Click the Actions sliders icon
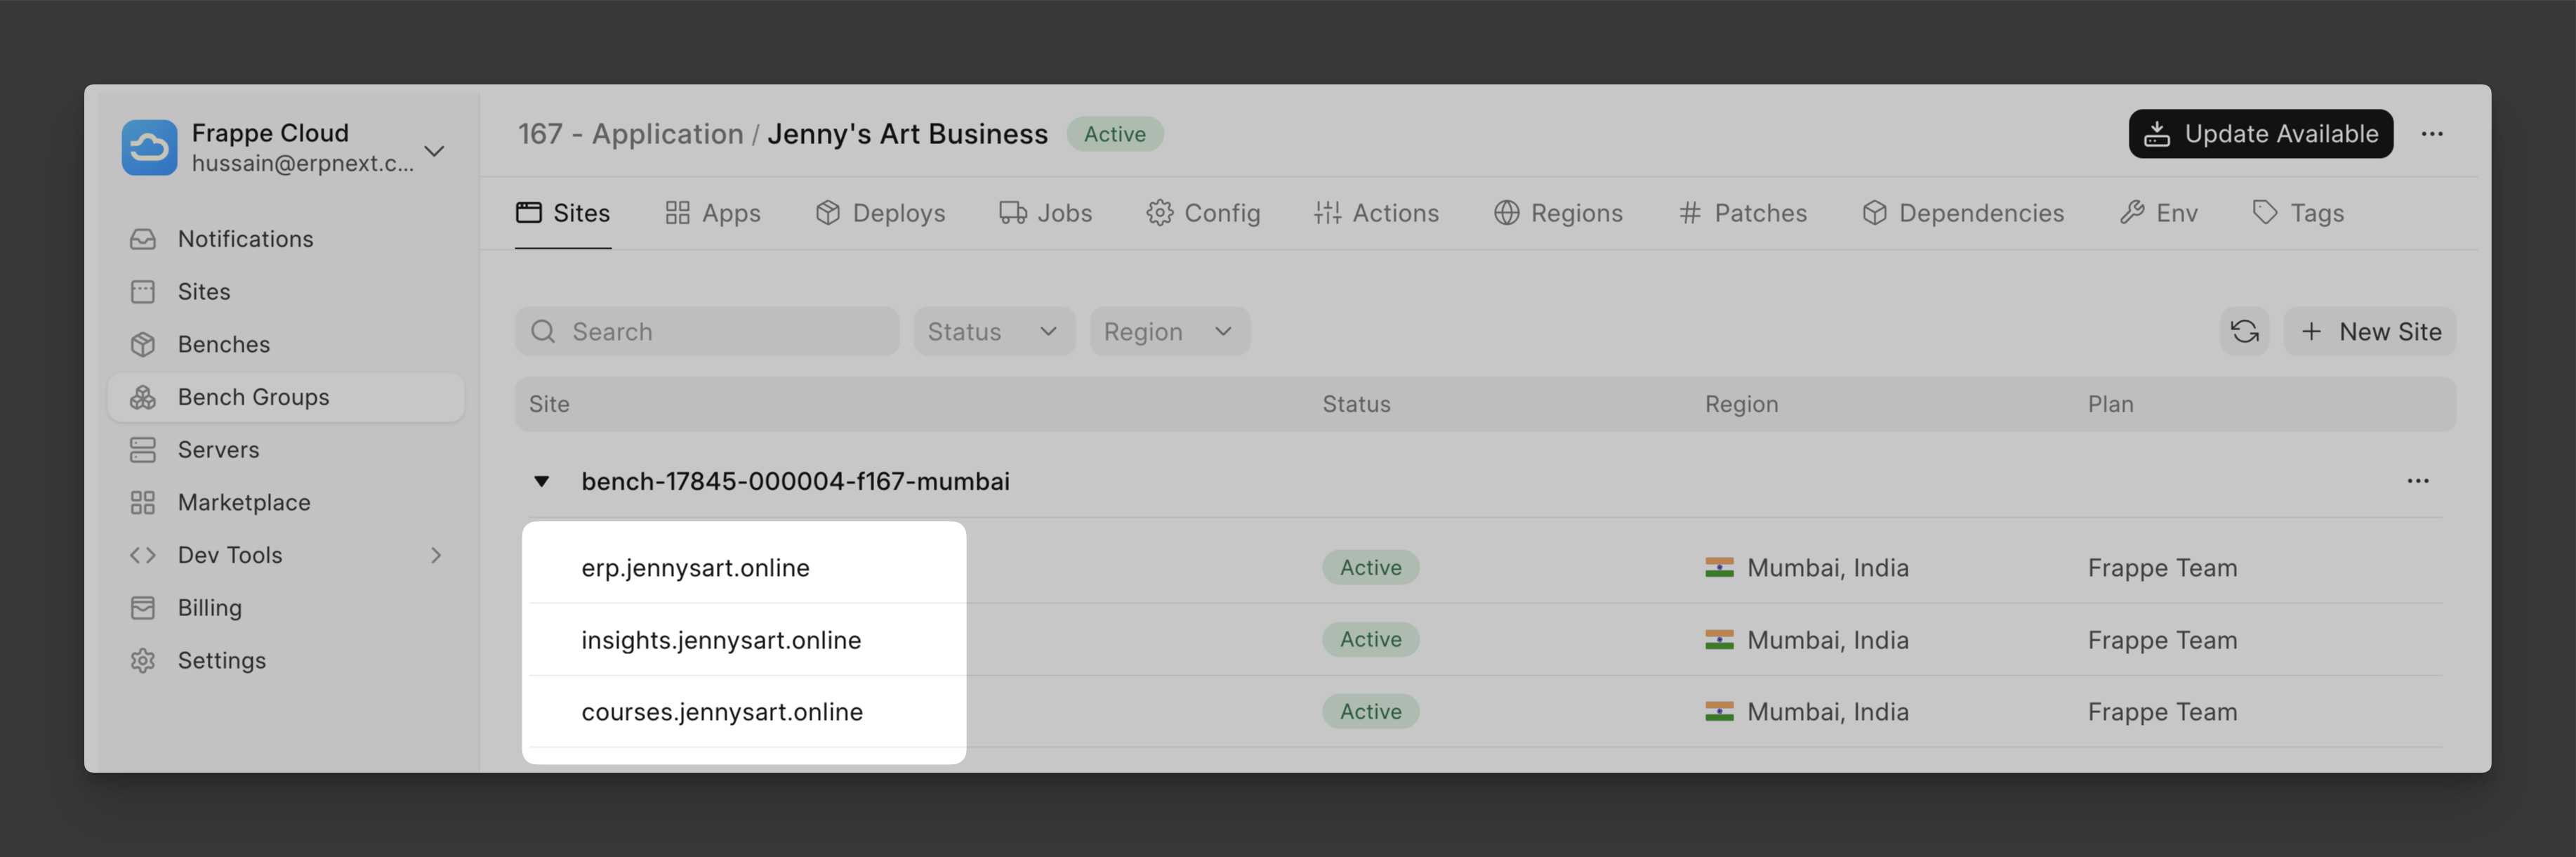 click(1327, 213)
